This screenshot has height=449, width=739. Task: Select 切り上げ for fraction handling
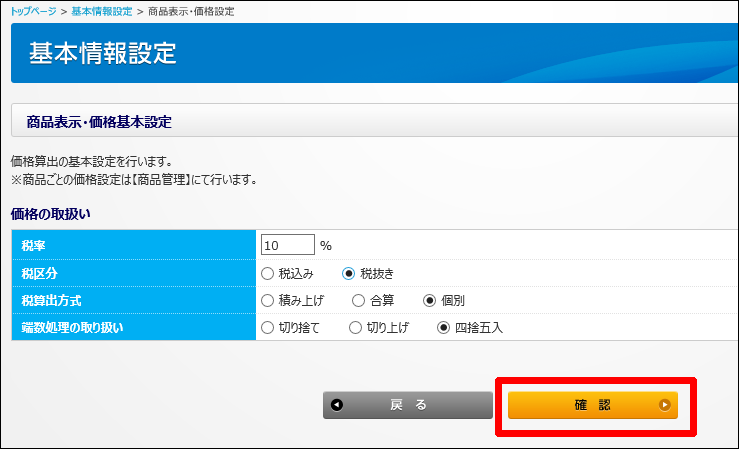(355, 327)
